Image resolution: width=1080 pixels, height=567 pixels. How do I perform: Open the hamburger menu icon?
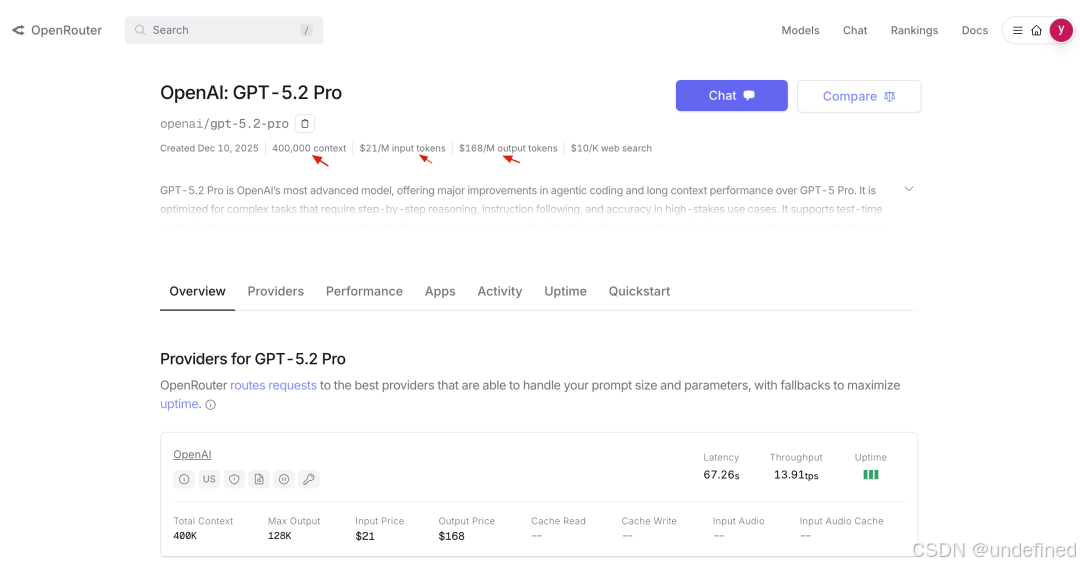(1017, 30)
